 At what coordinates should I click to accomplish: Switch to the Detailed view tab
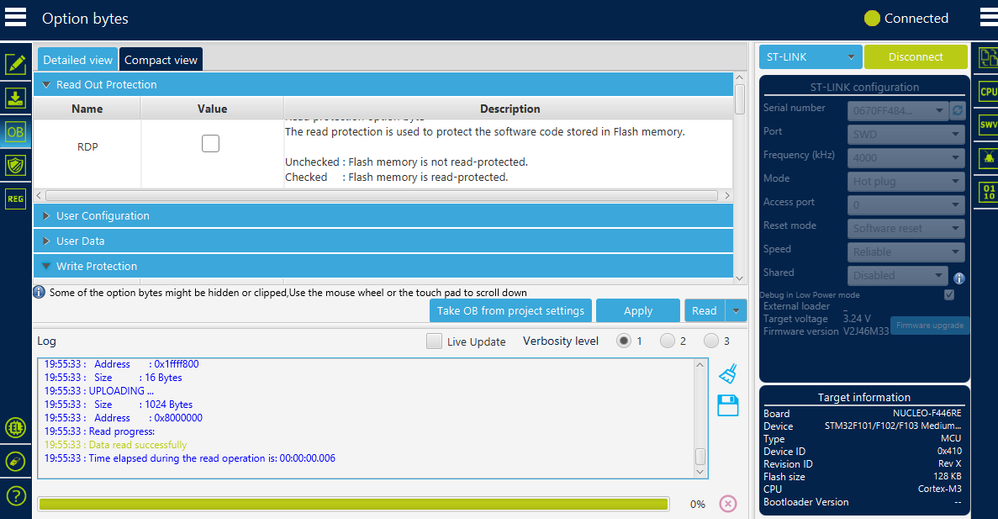[78, 60]
